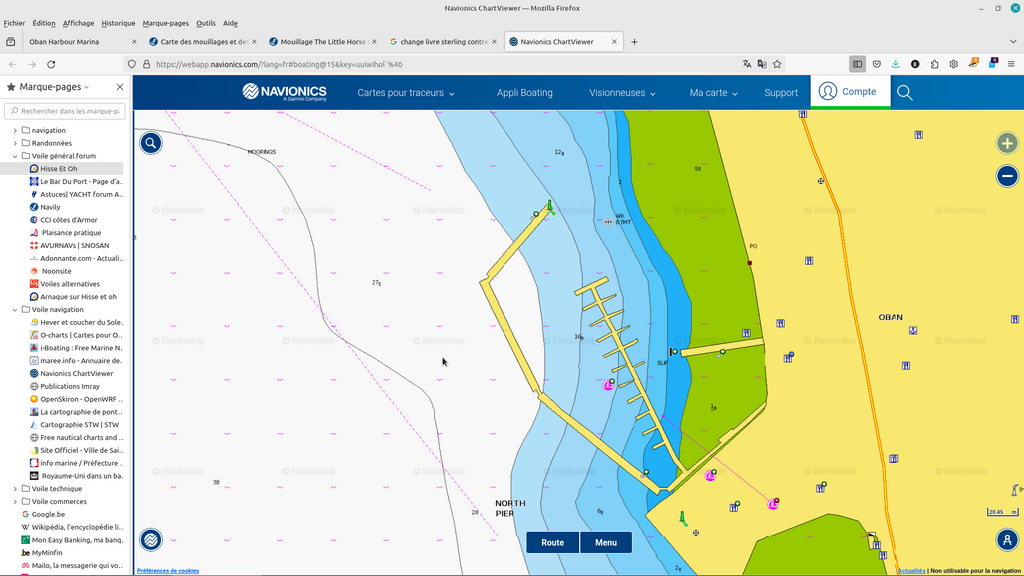Click the map search magnifier button
Viewport: 1024px width, 576px height.
(x=151, y=143)
